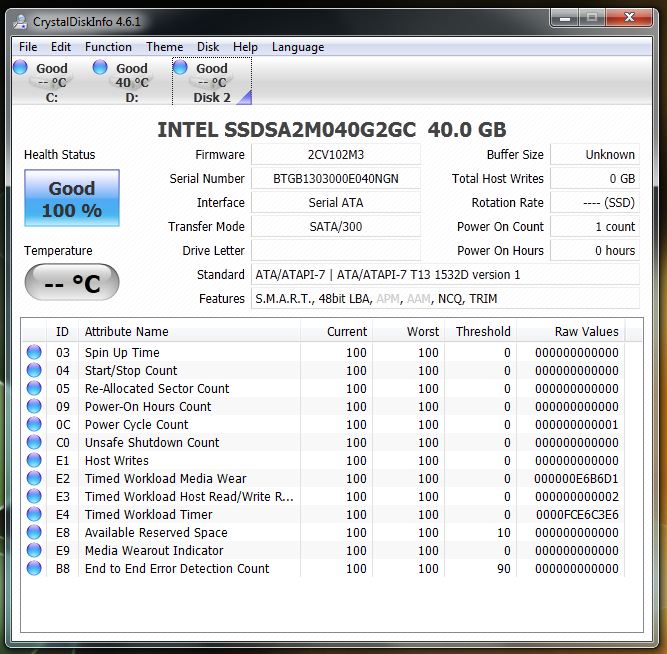Image resolution: width=667 pixels, height=654 pixels.
Task: Click the empty Drive Letter field
Action: click(336, 251)
